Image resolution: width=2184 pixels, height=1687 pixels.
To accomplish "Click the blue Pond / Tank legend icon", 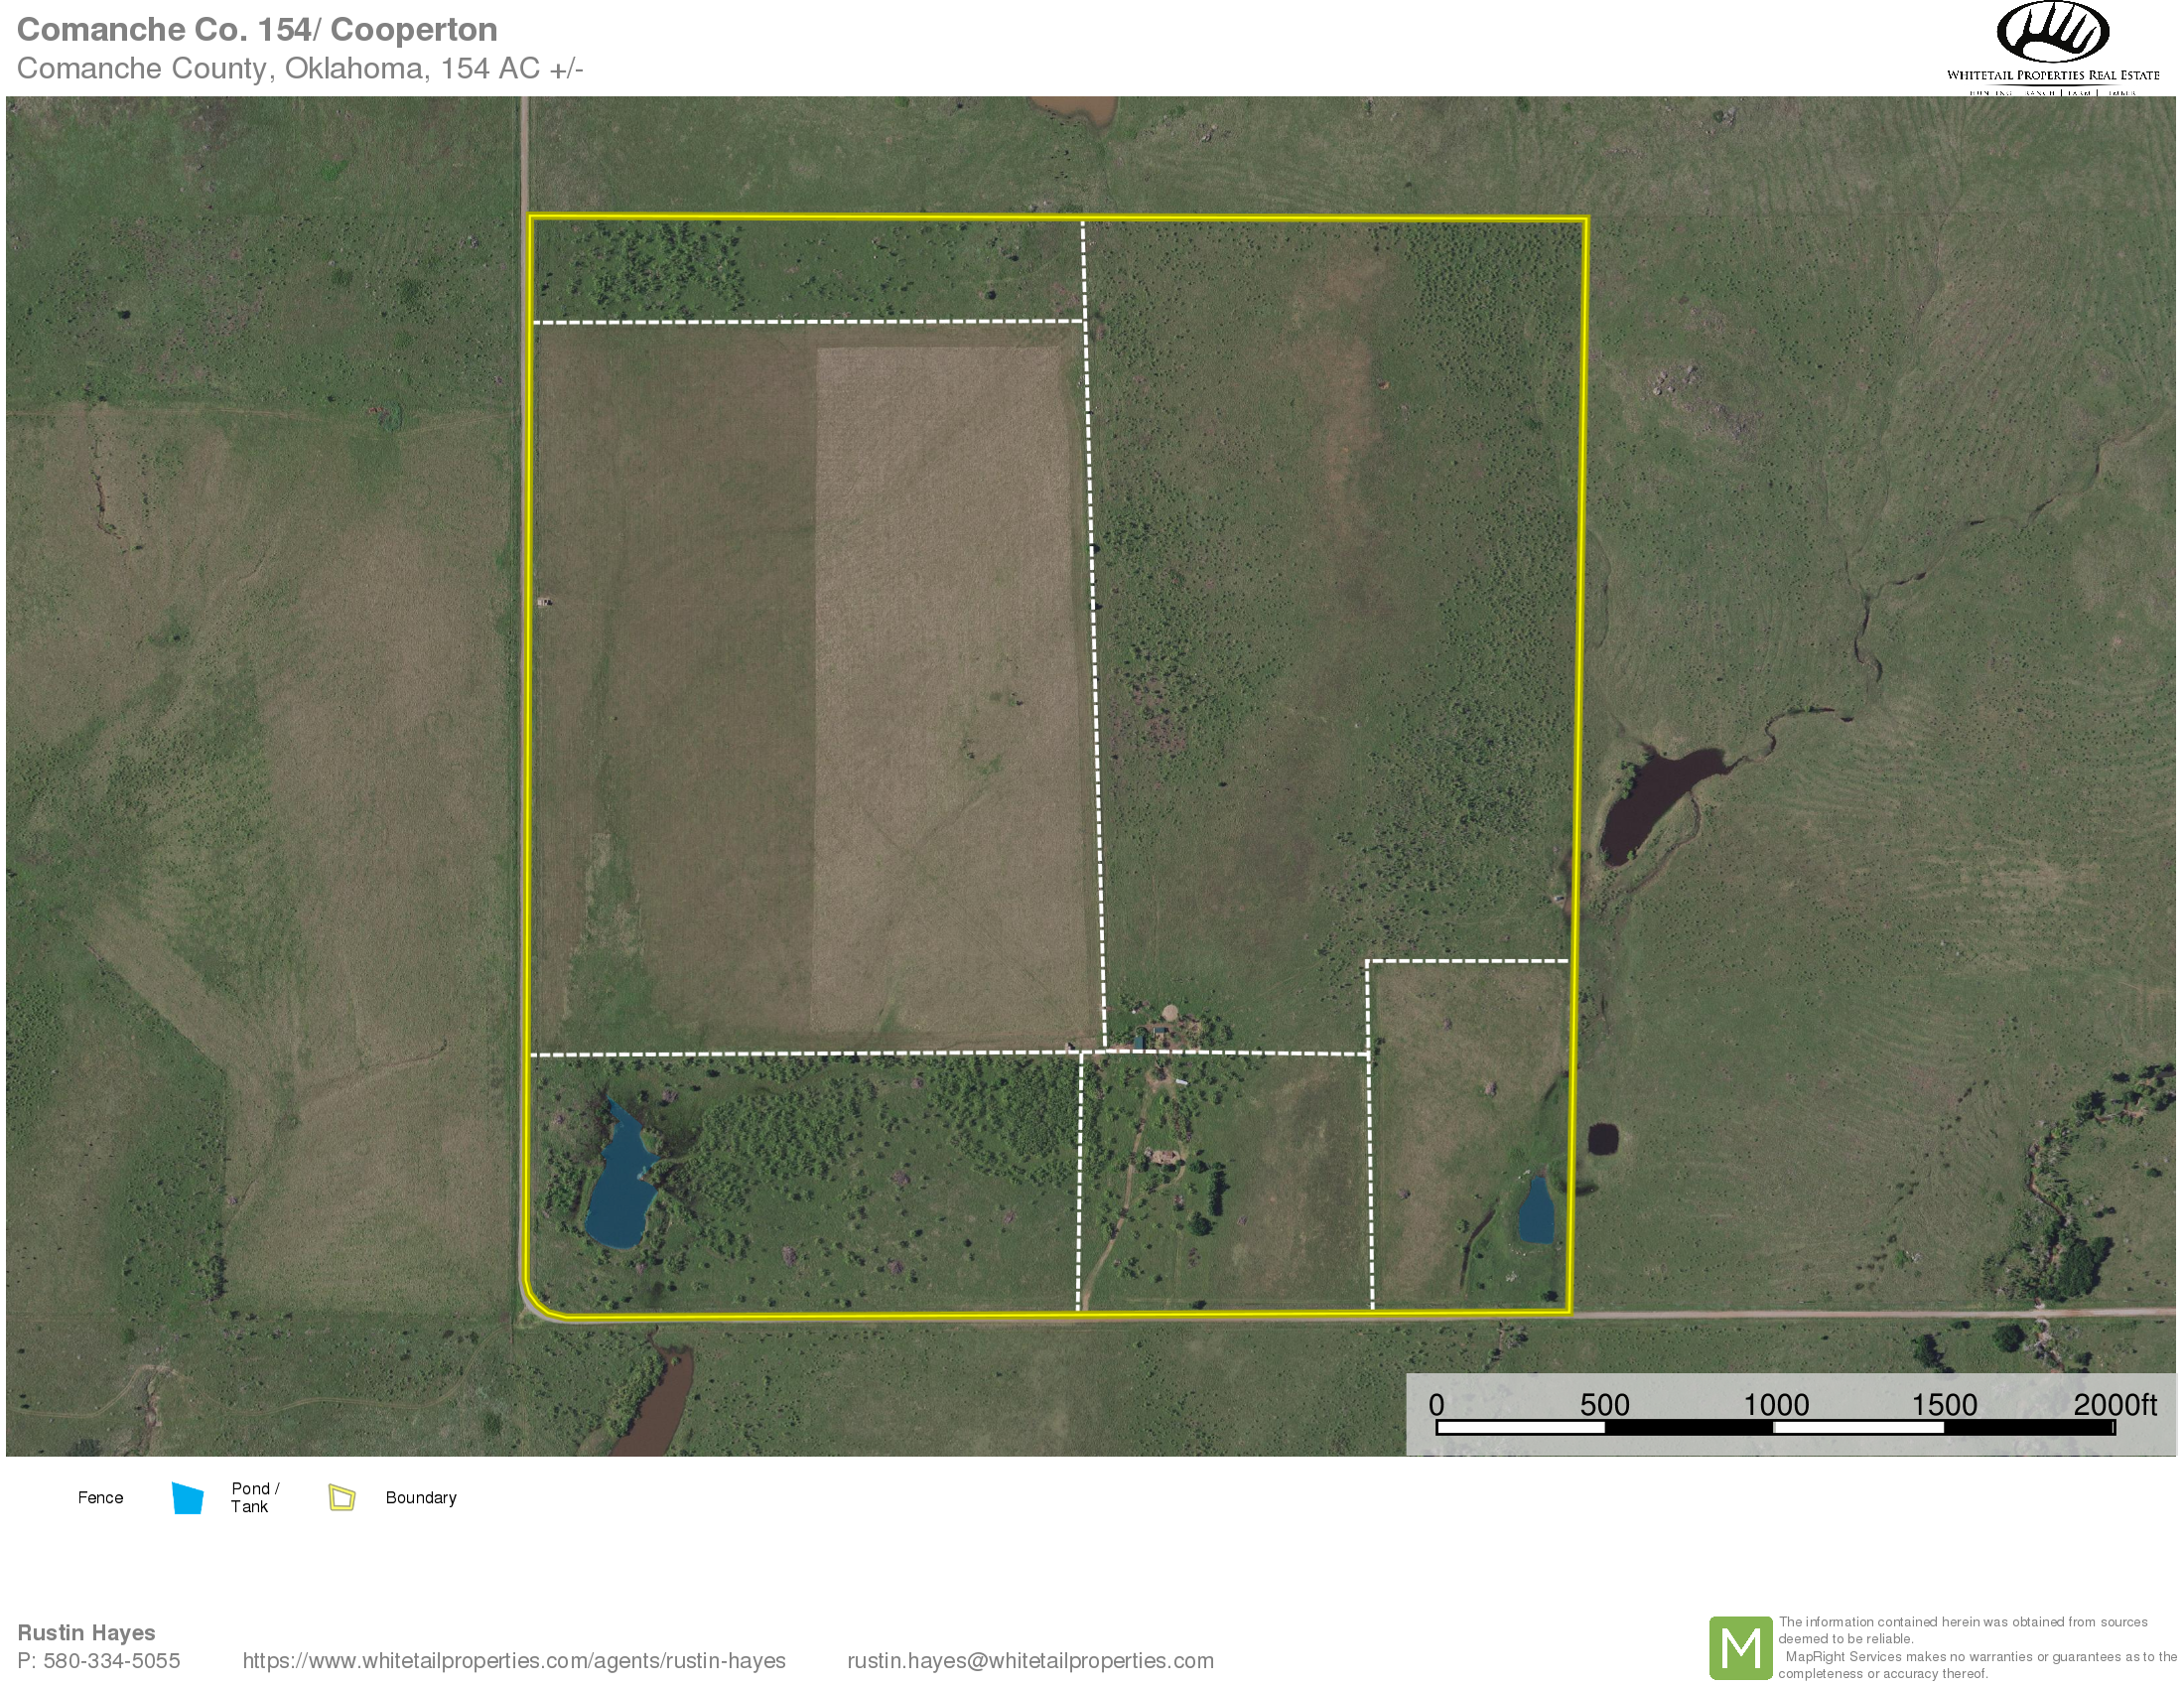I will 187,1497.
